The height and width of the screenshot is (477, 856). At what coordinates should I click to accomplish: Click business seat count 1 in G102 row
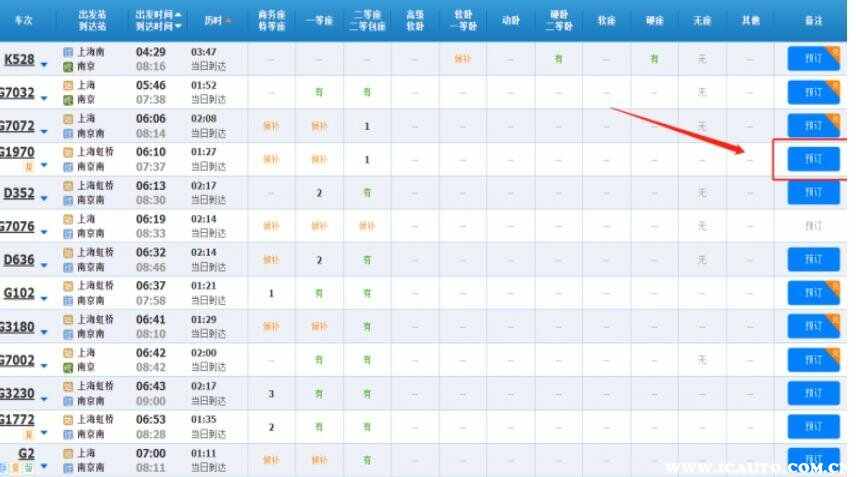pos(271,293)
